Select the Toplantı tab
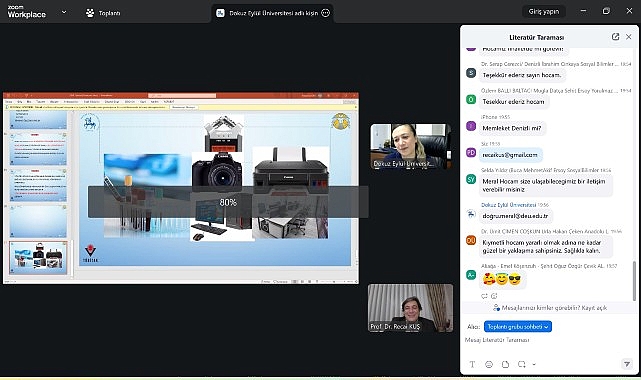 (103, 13)
